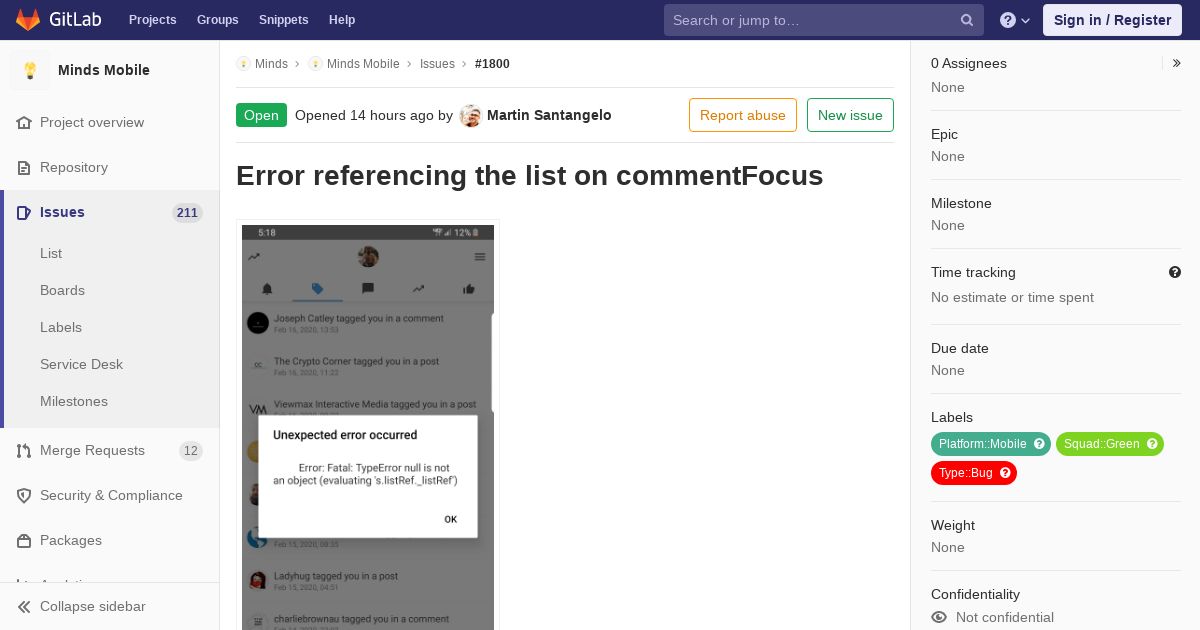The height and width of the screenshot is (630, 1200).
Task: Open Project overview in sidebar
Action: pos(110,122)
